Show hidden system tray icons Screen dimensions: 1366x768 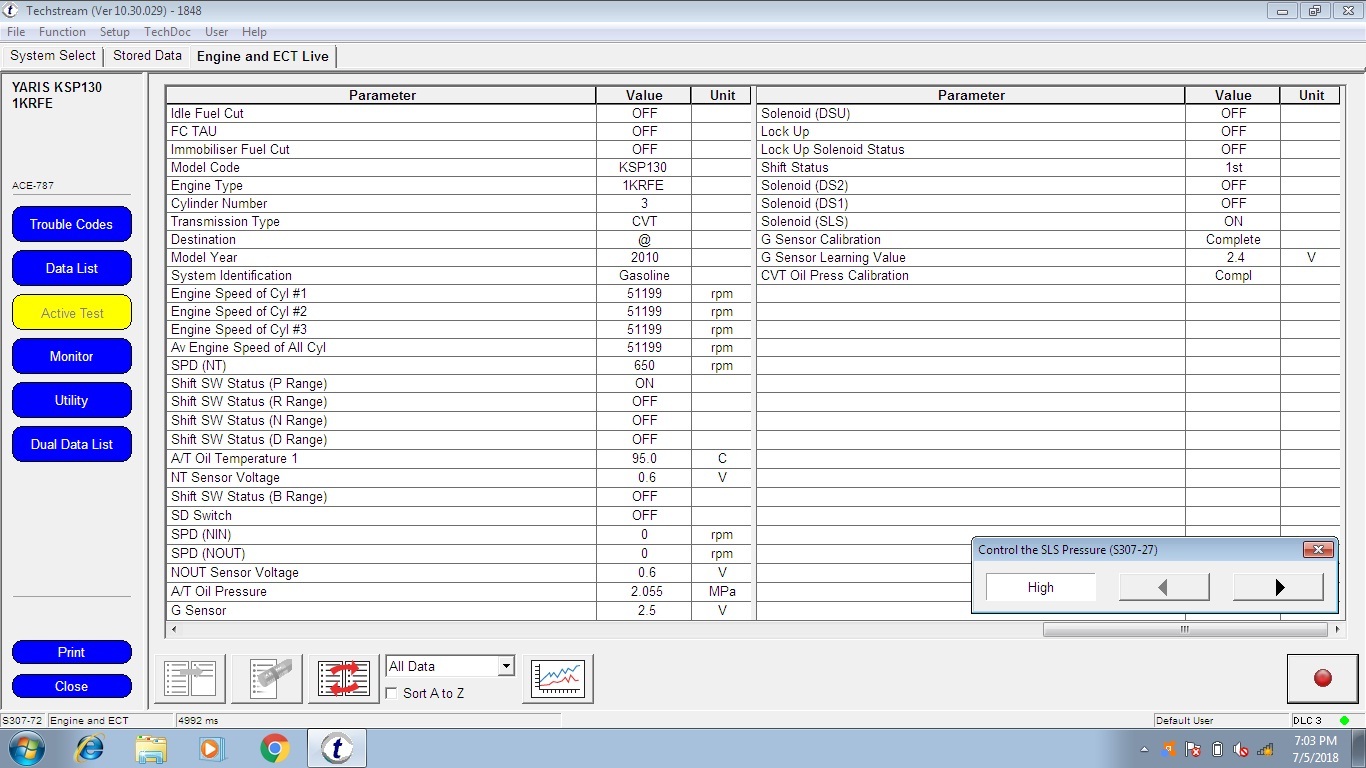click(x=1144, y=749)
